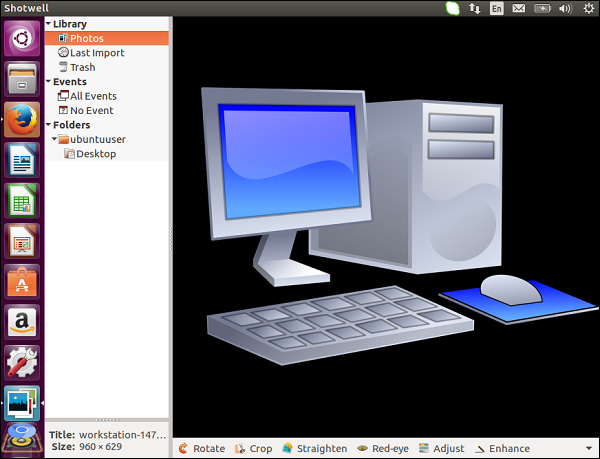Image resolution: width=600 pixels, height=459 pixels.
Task: Open the Trash entry
Action: [82, 67]
